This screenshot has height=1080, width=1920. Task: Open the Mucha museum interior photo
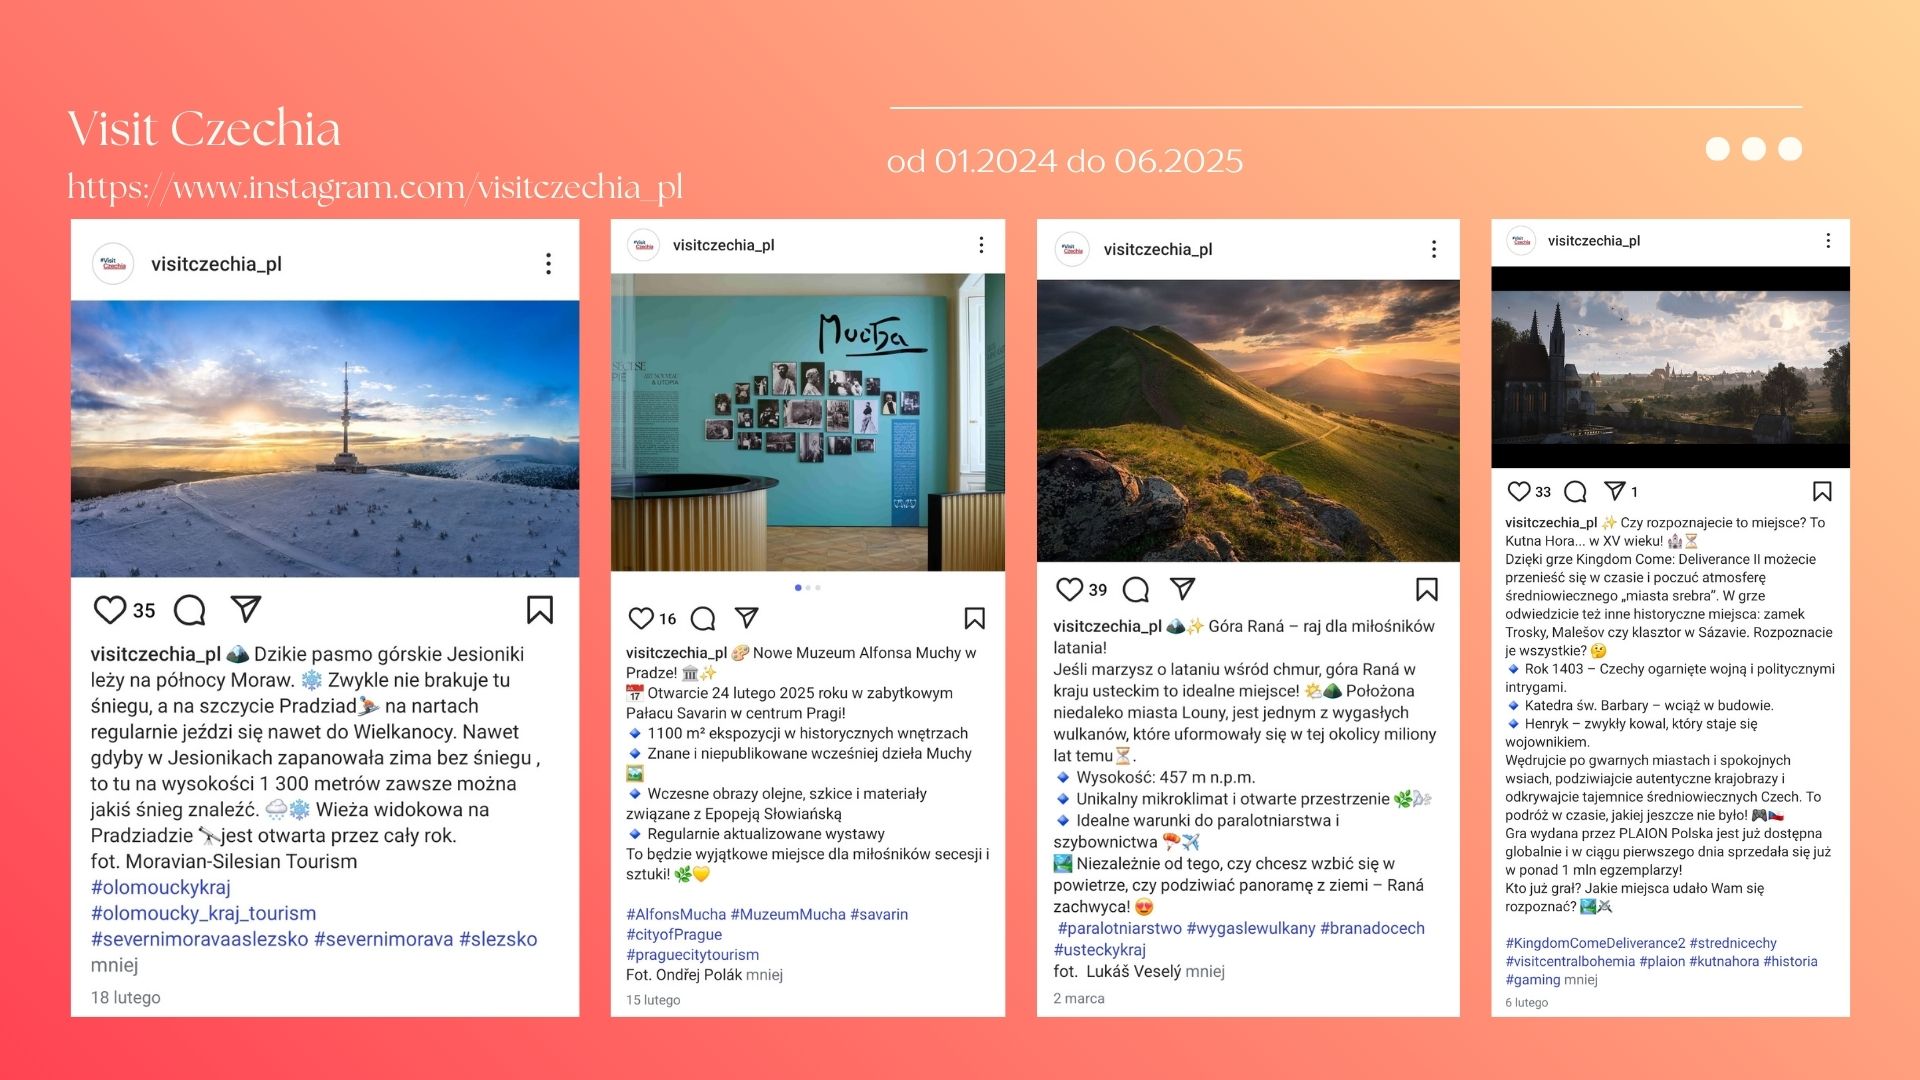(x=808, y=422)
